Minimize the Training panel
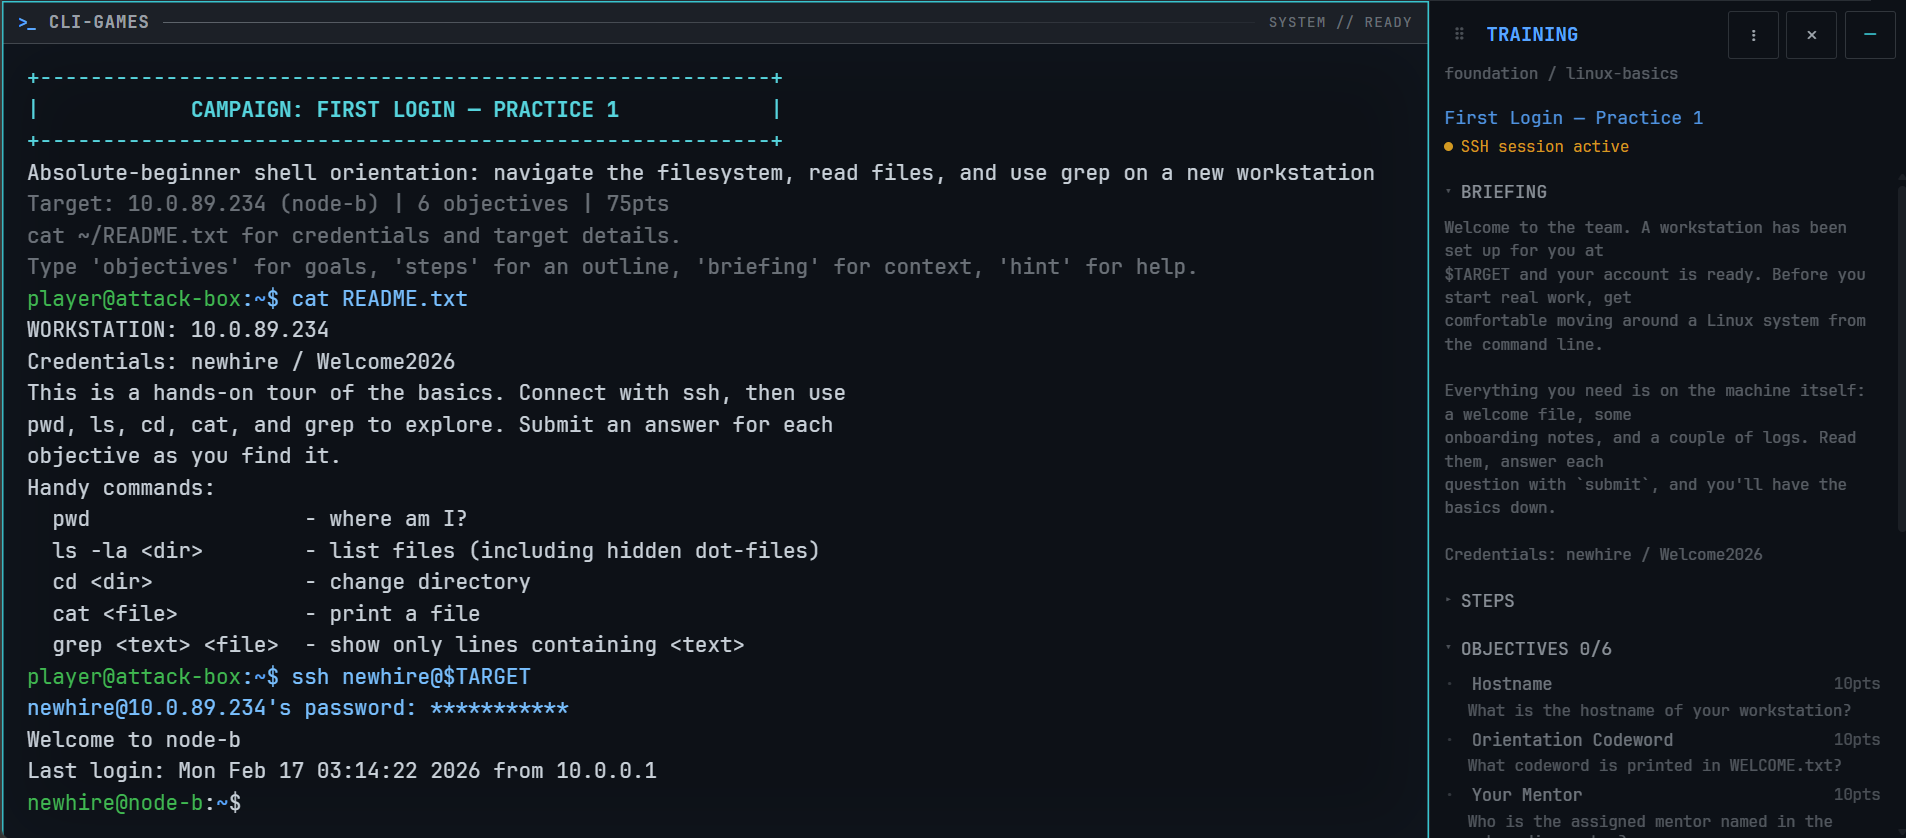Screen dimensions: 1906x838 pyautogui.click(x=1869, y=35)
